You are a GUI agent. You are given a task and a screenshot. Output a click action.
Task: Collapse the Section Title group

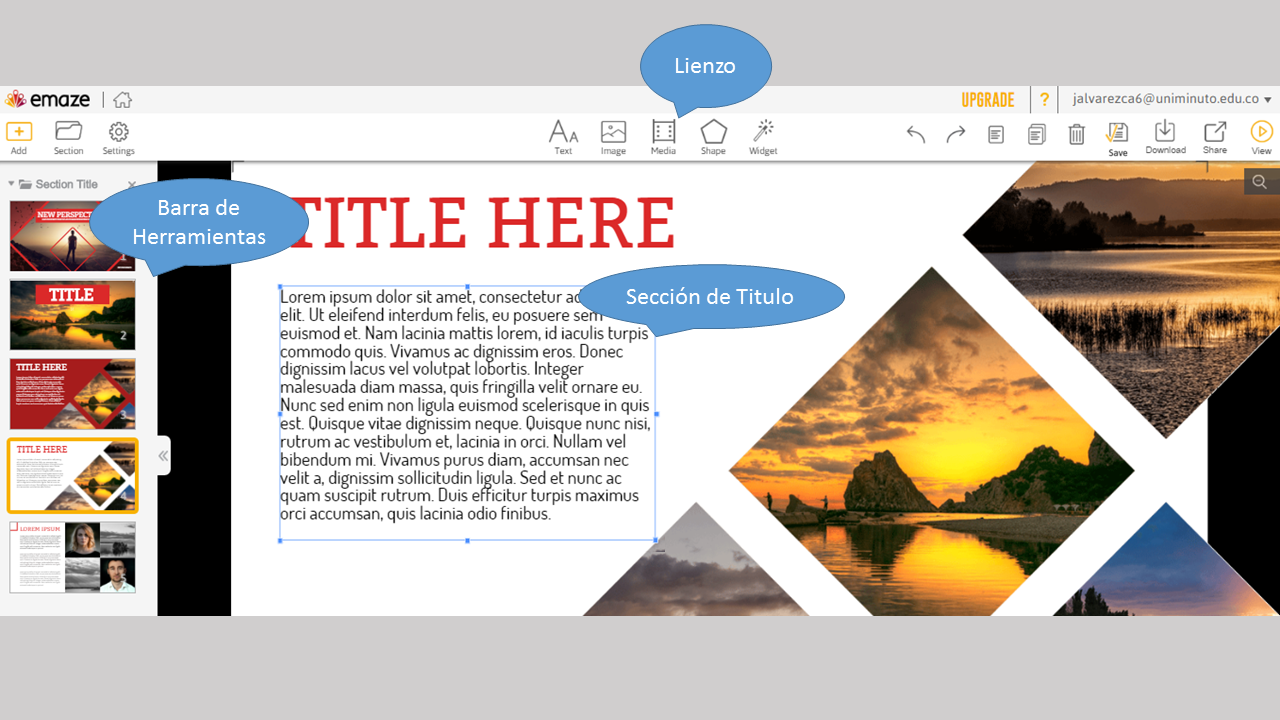(x=12, y=184)
